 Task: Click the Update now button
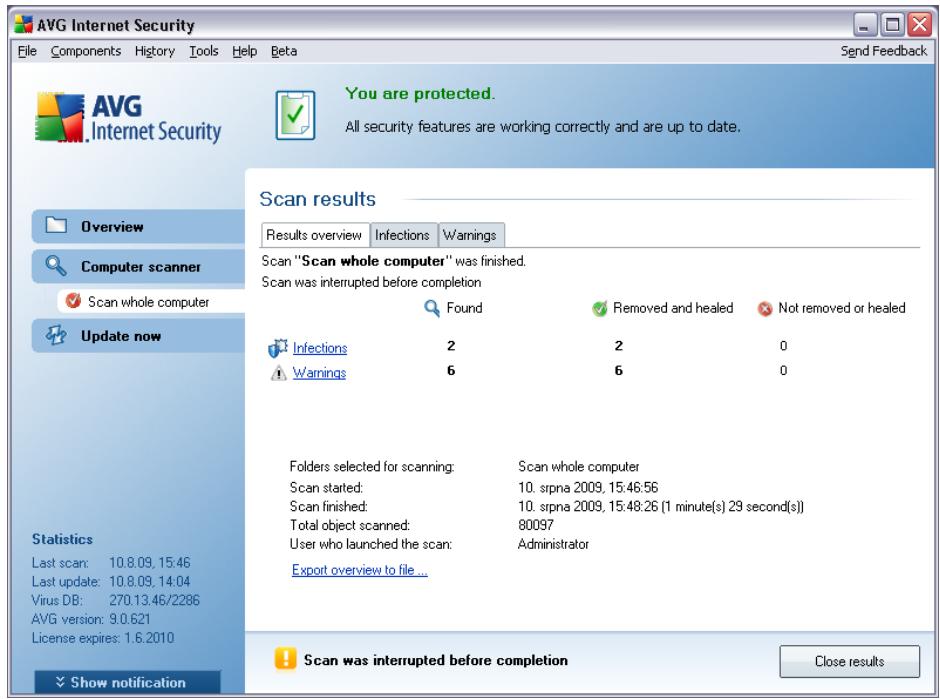(x=138, y=336)
